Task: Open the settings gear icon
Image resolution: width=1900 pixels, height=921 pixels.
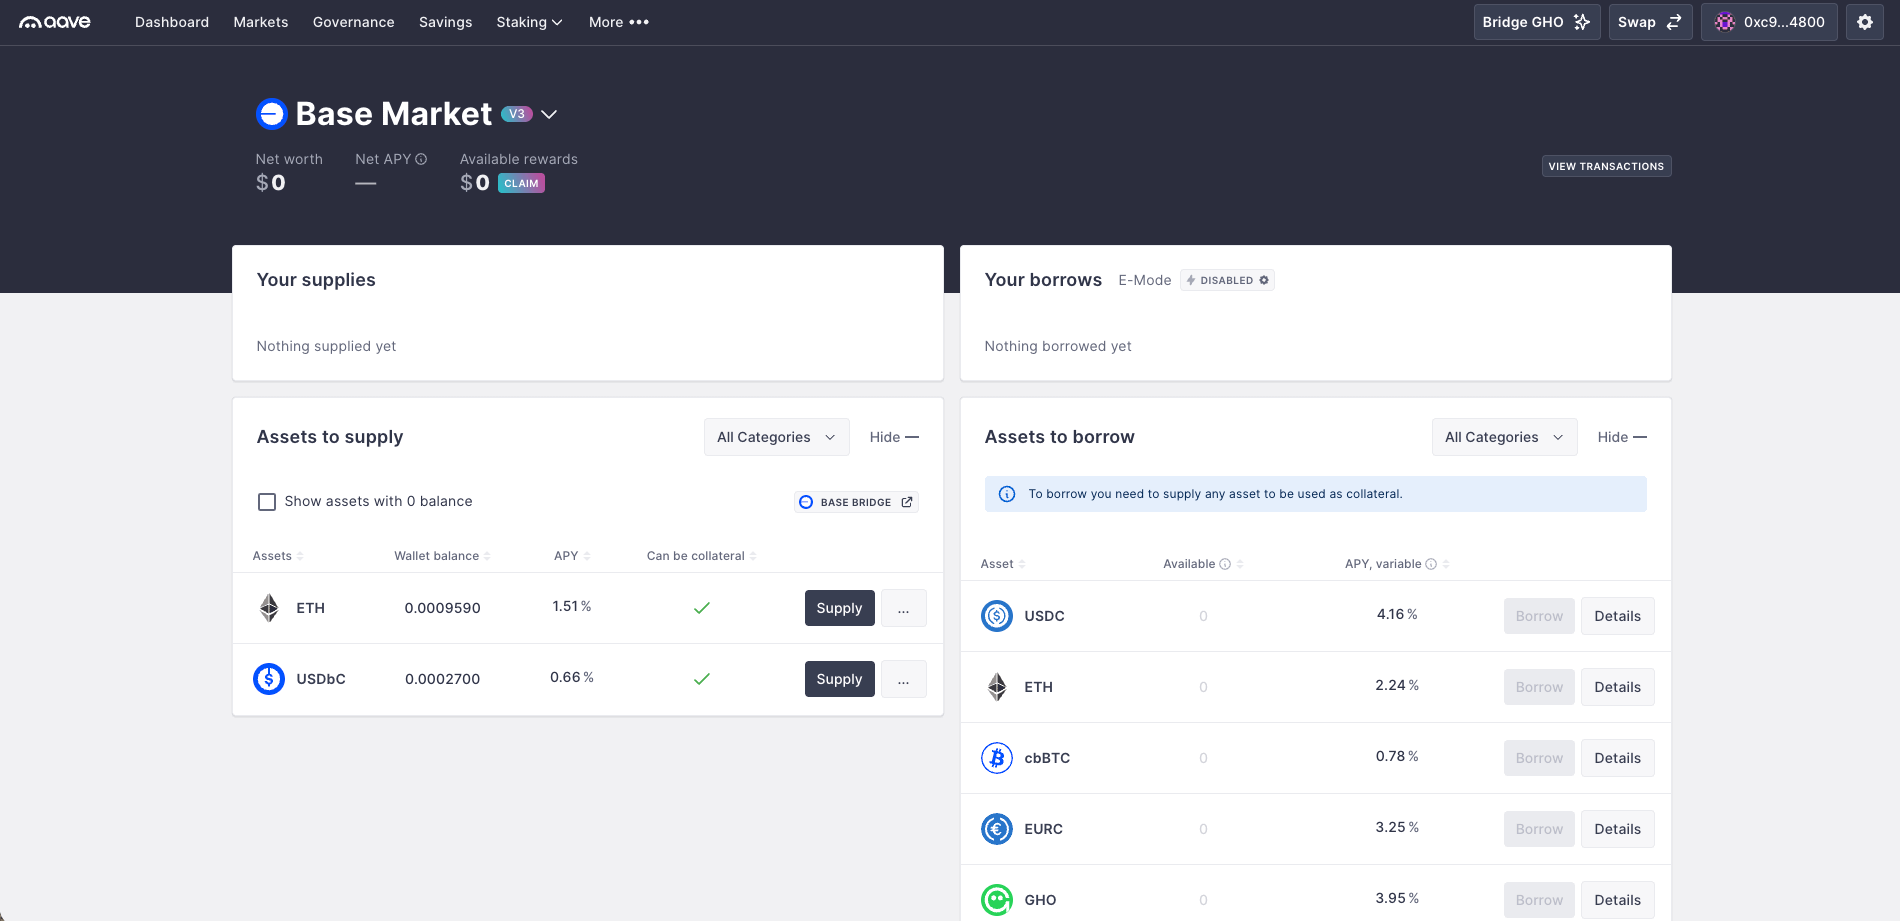Action: pos(1865,22)
